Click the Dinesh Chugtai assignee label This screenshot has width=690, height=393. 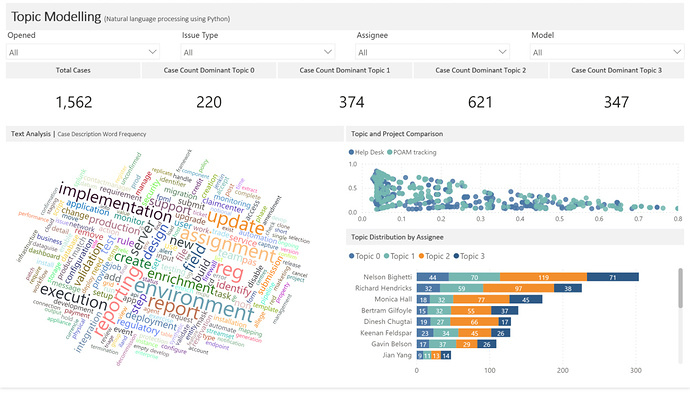click(x=388, y=321)
